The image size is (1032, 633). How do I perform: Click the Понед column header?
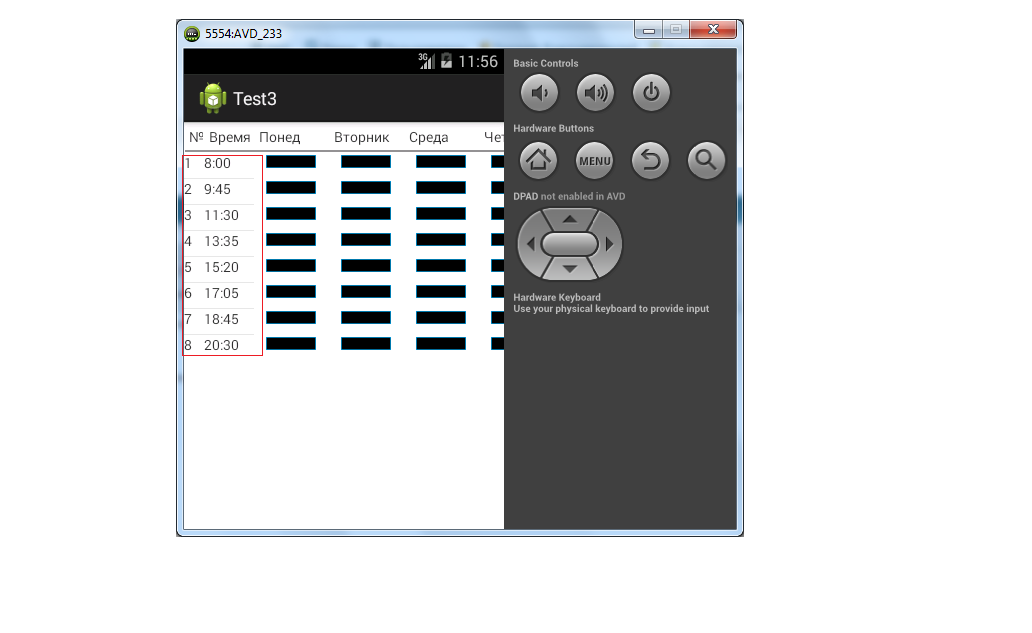point(280,138)
